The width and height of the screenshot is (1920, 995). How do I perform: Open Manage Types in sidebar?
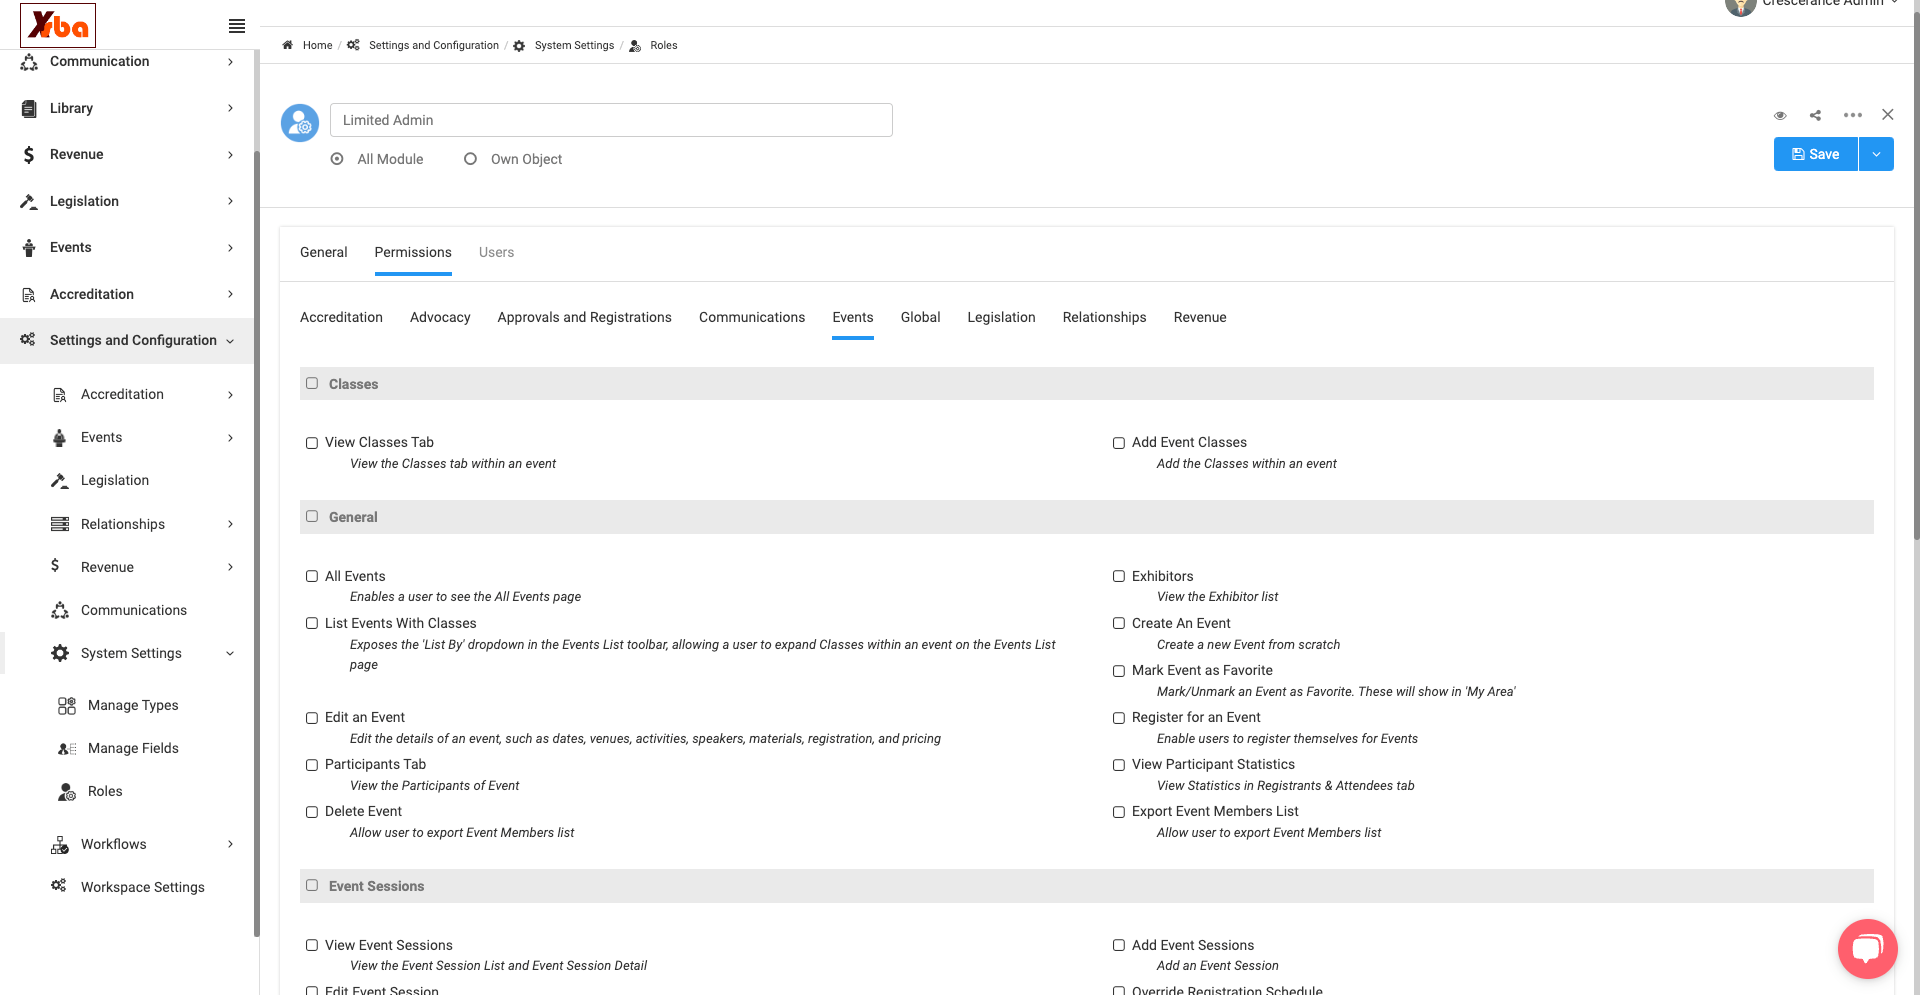pyautogui.click(x=133, y=705)
